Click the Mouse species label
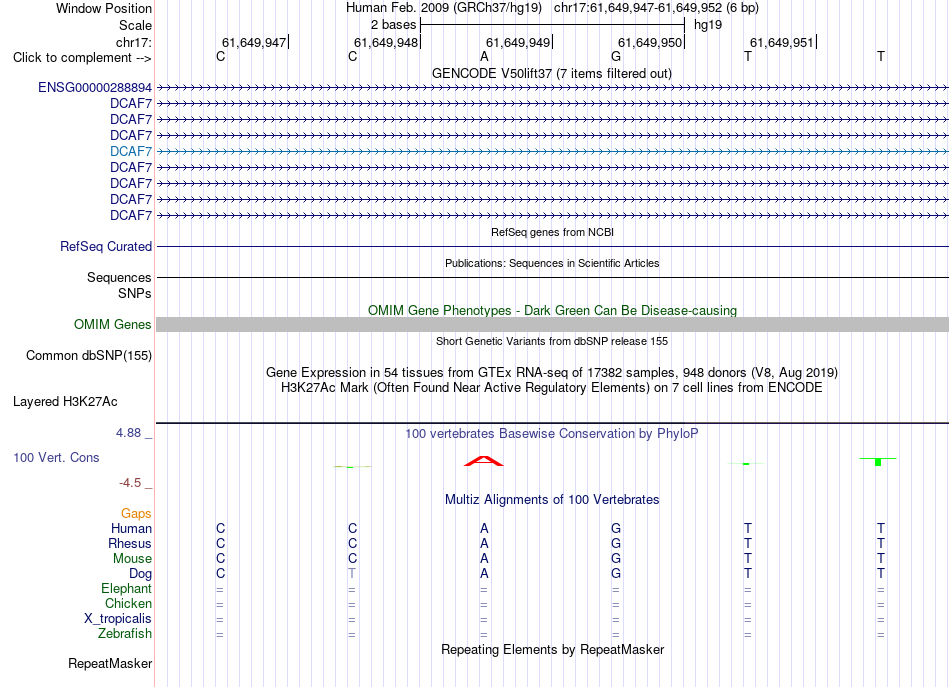This screenshot has width=950, height=687. click(132, 559)
